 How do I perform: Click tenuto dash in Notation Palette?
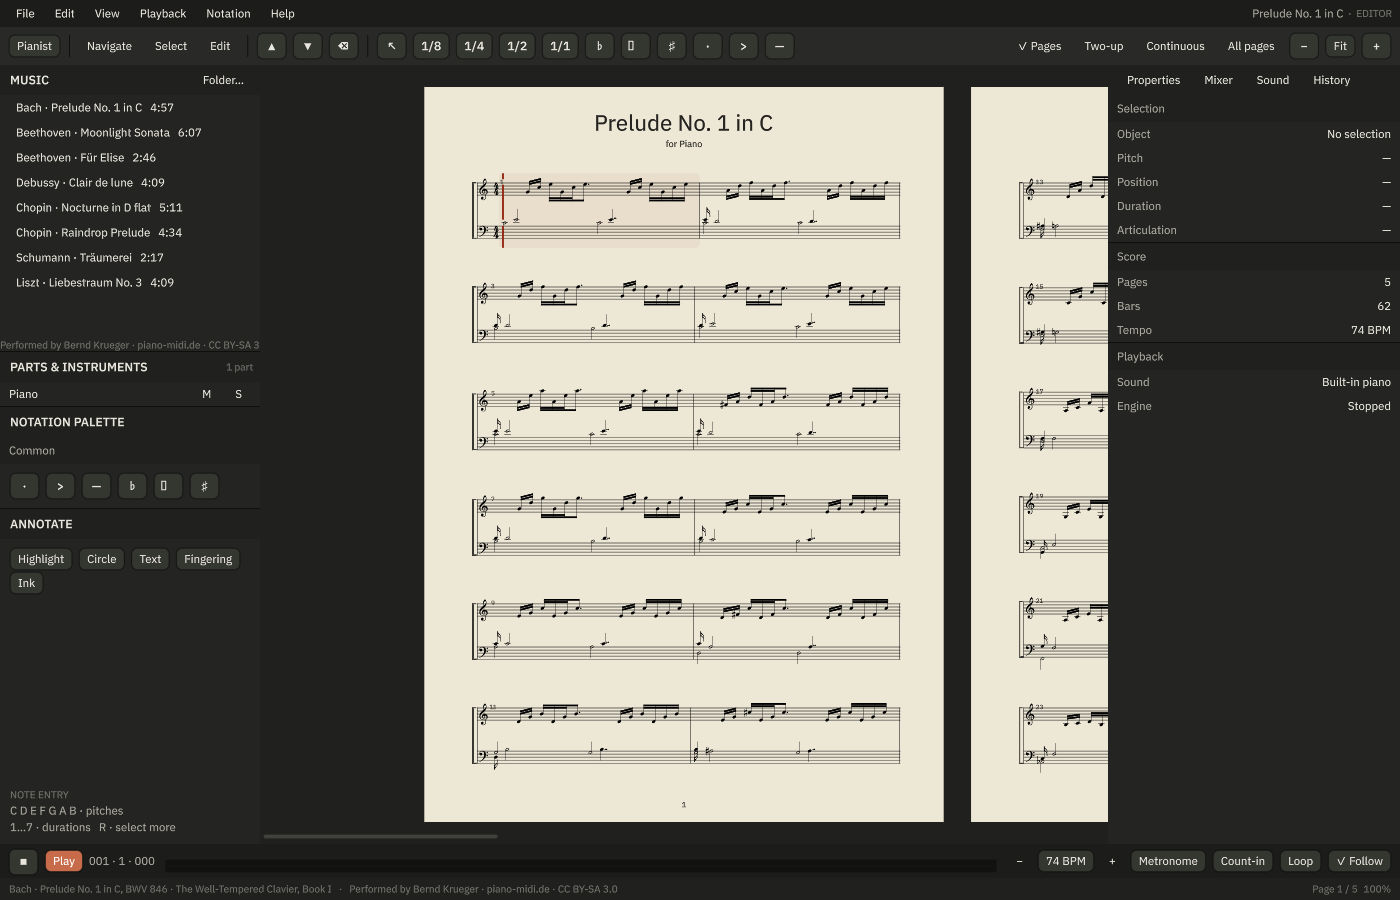tap(96, 486)
